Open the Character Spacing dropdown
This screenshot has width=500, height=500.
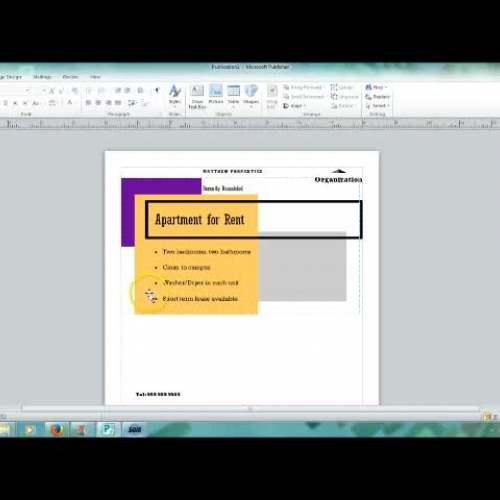53,103
